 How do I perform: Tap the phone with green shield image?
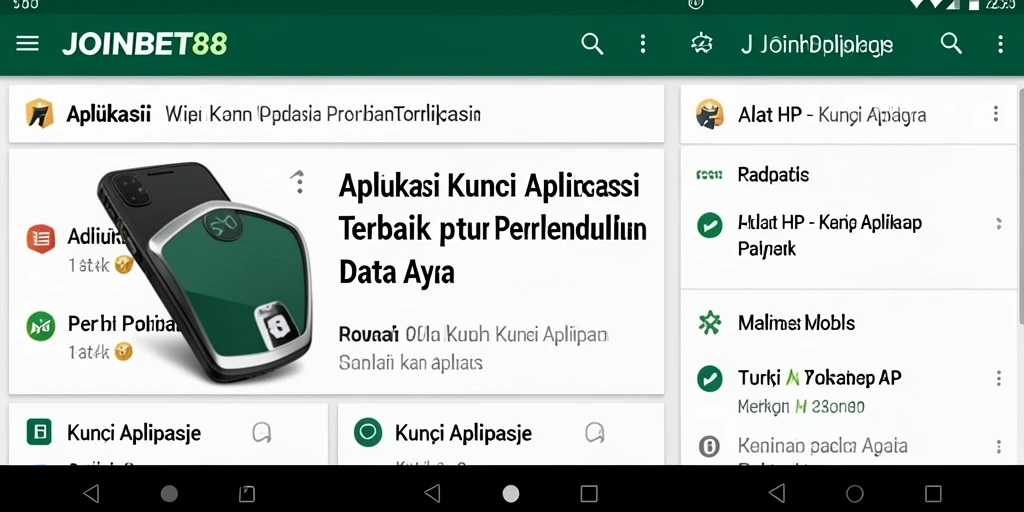pyautogui.click(x=205, y=272)
